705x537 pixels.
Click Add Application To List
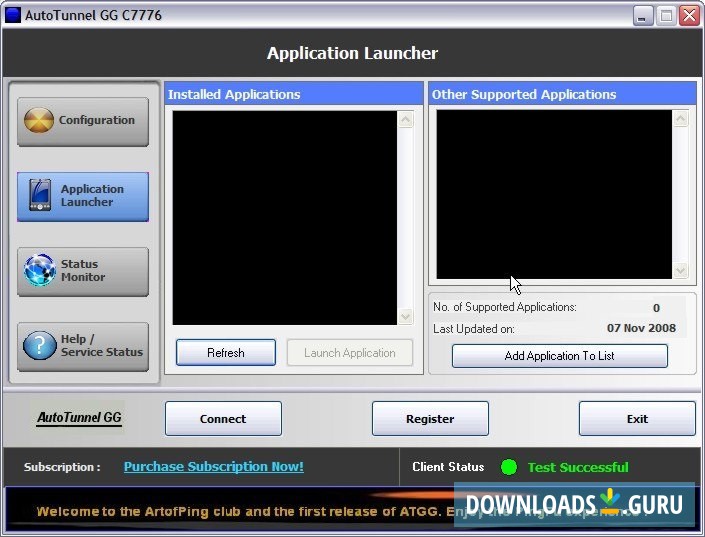click(x=559, y=356)
